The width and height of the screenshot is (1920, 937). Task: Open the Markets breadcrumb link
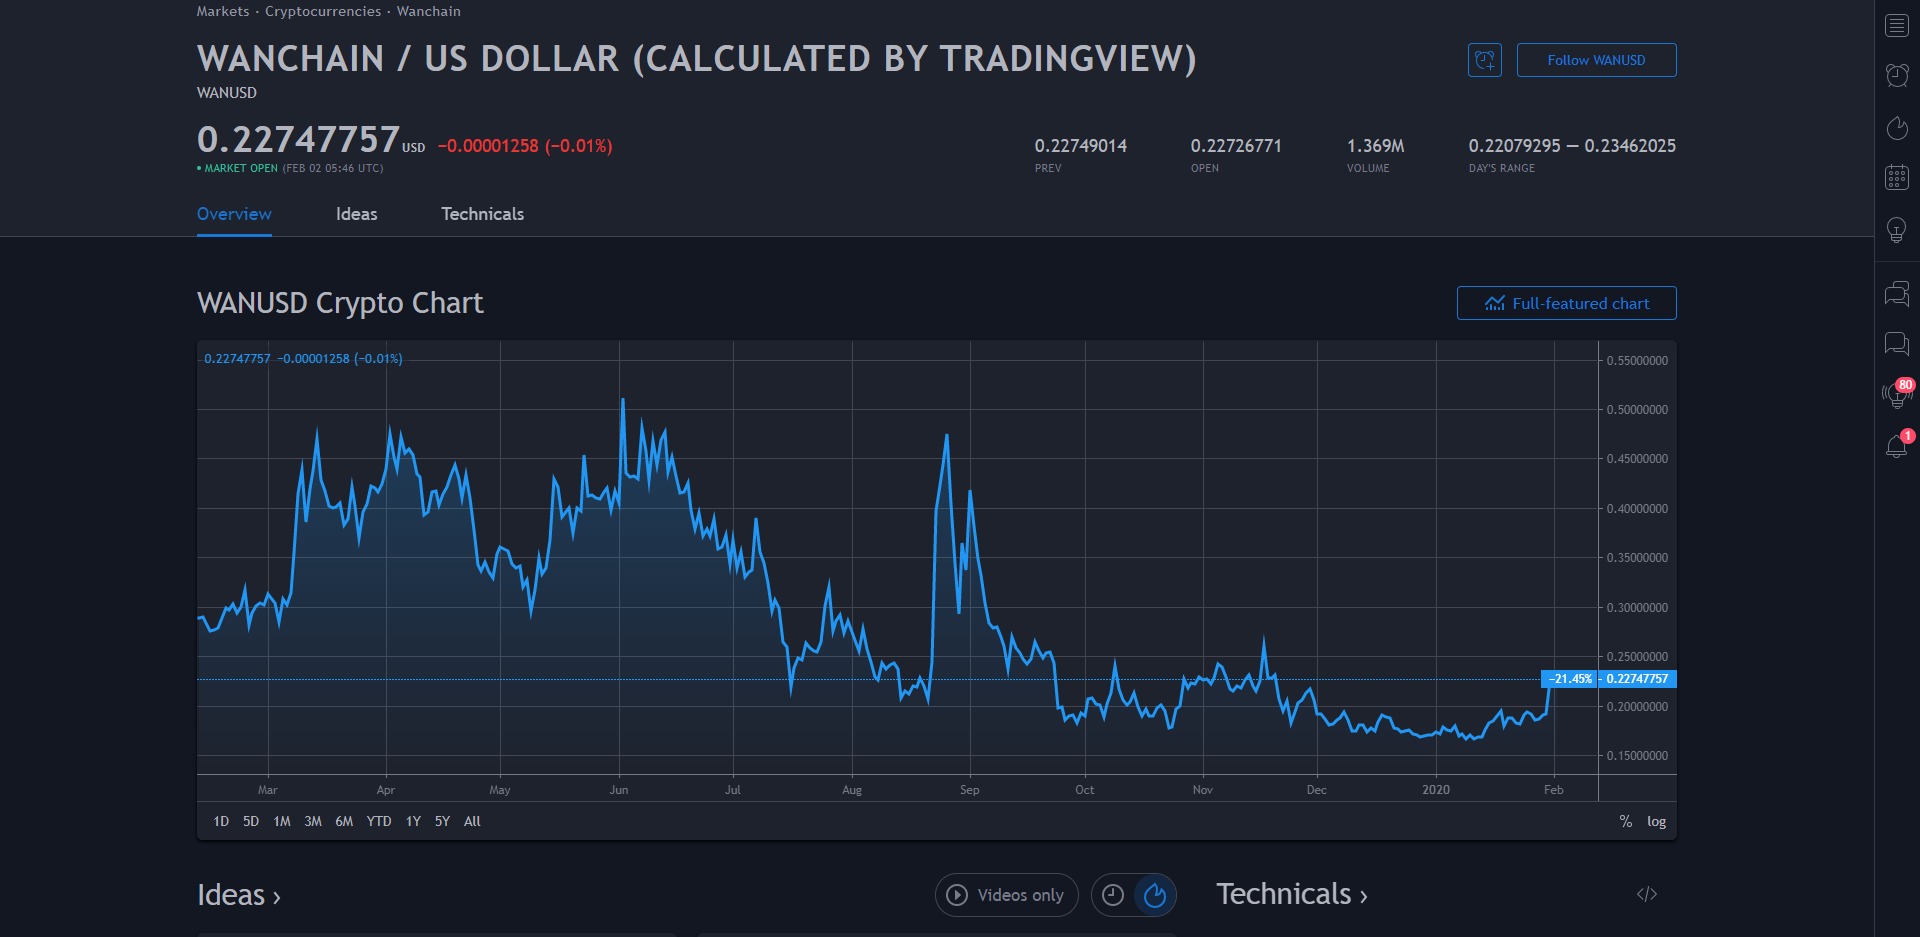pyautogui.click(x=223, y=11)
